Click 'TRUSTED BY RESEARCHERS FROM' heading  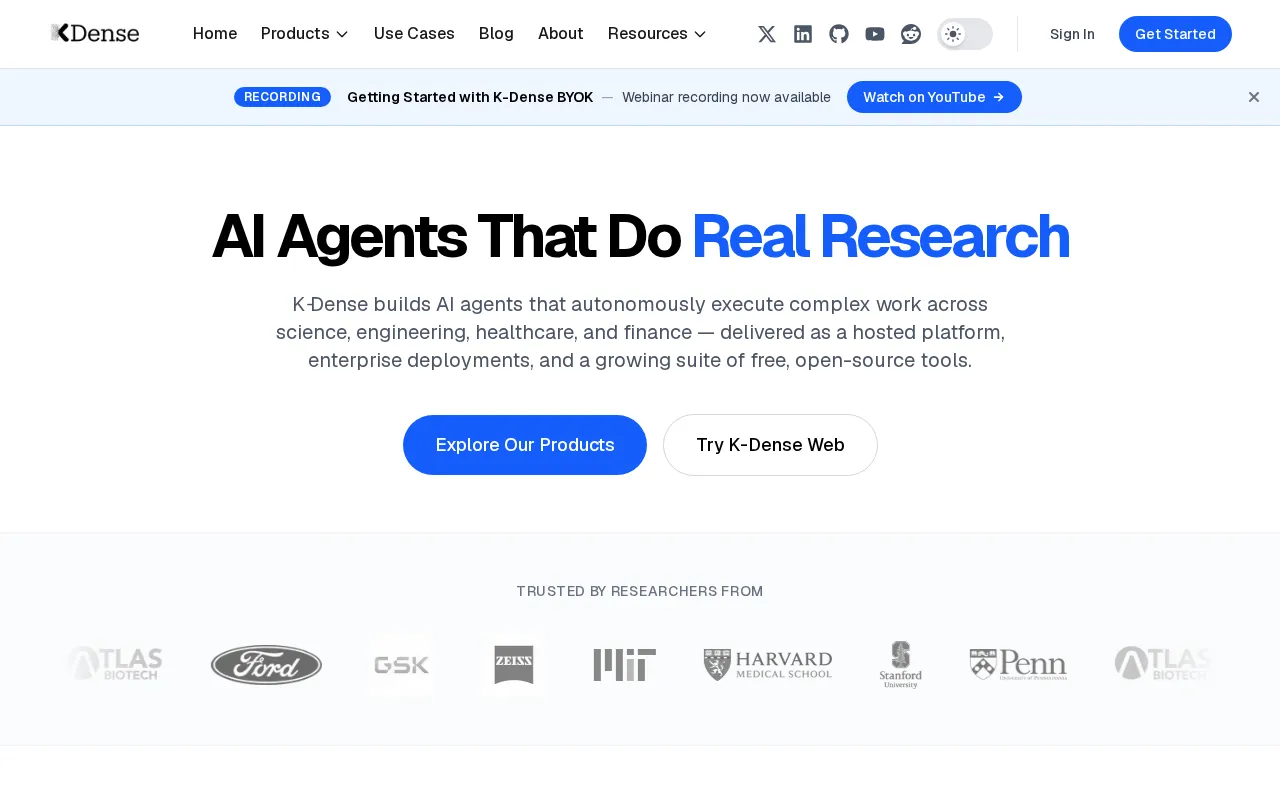640,591
